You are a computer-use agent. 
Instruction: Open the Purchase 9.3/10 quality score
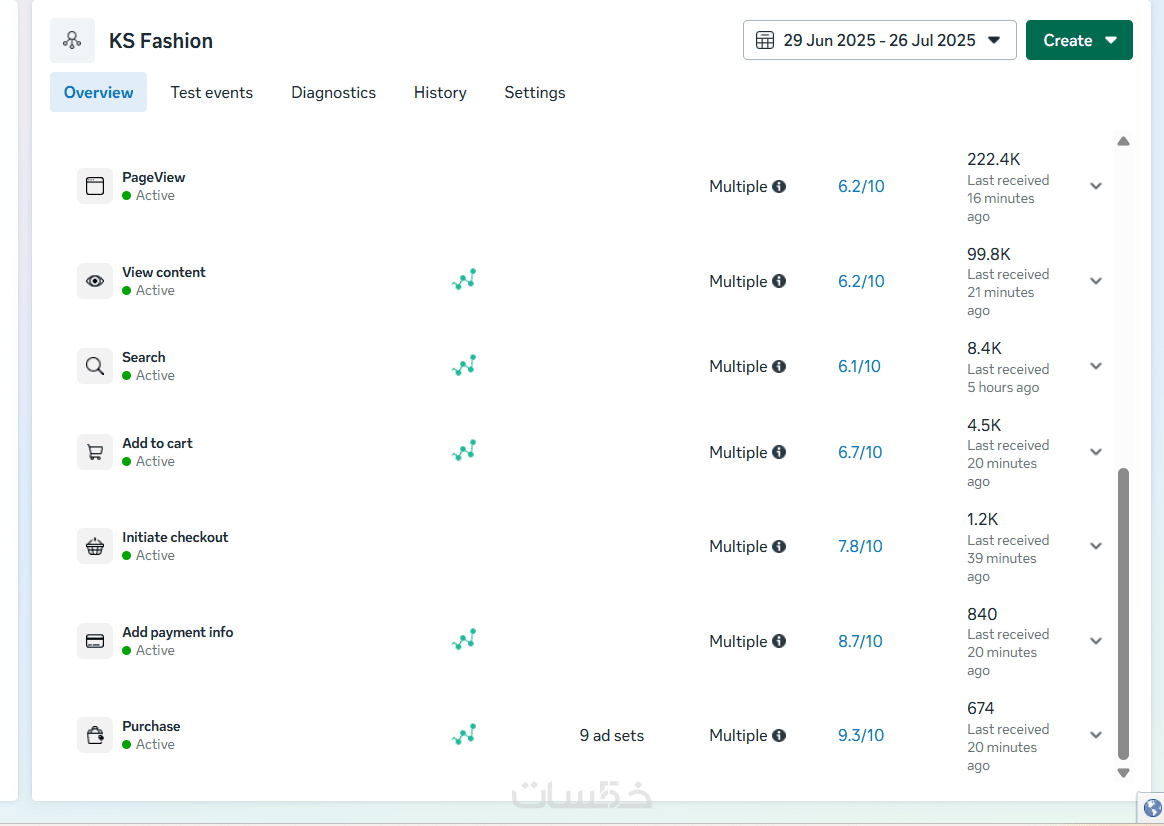click(x=861, y=735)
